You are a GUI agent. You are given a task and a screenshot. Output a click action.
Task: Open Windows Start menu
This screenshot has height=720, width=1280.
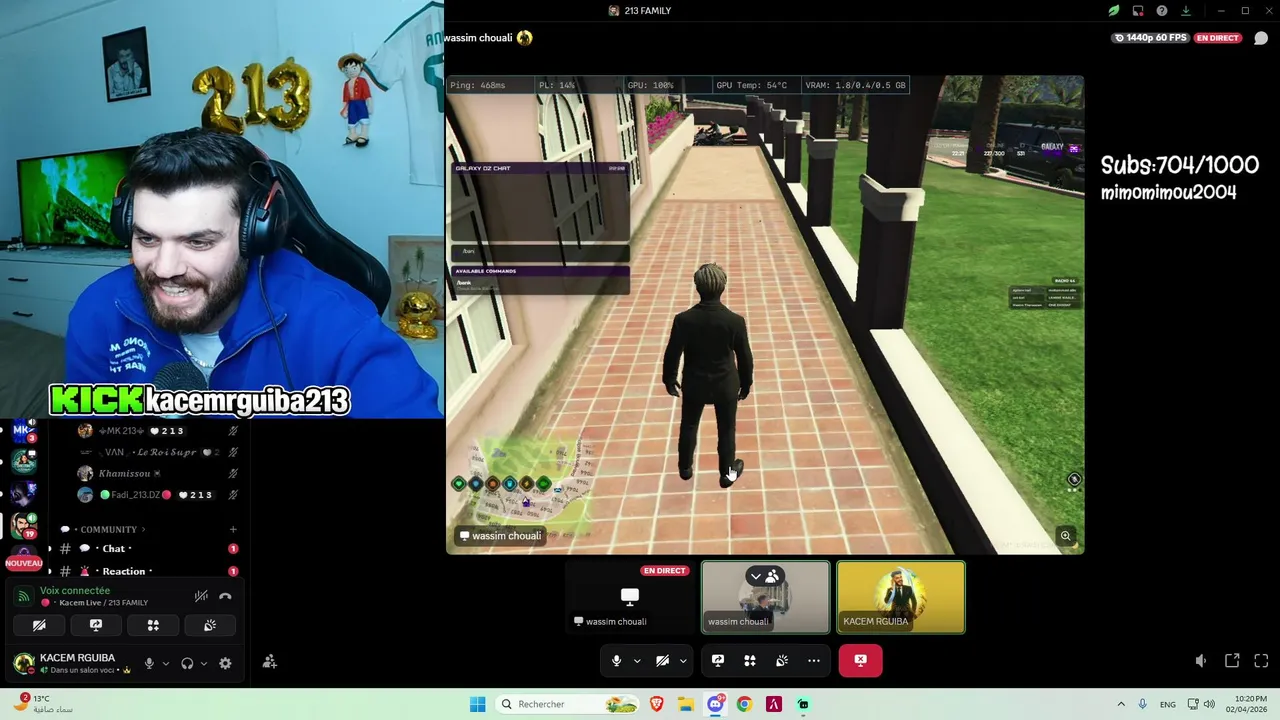pos(477,704)
